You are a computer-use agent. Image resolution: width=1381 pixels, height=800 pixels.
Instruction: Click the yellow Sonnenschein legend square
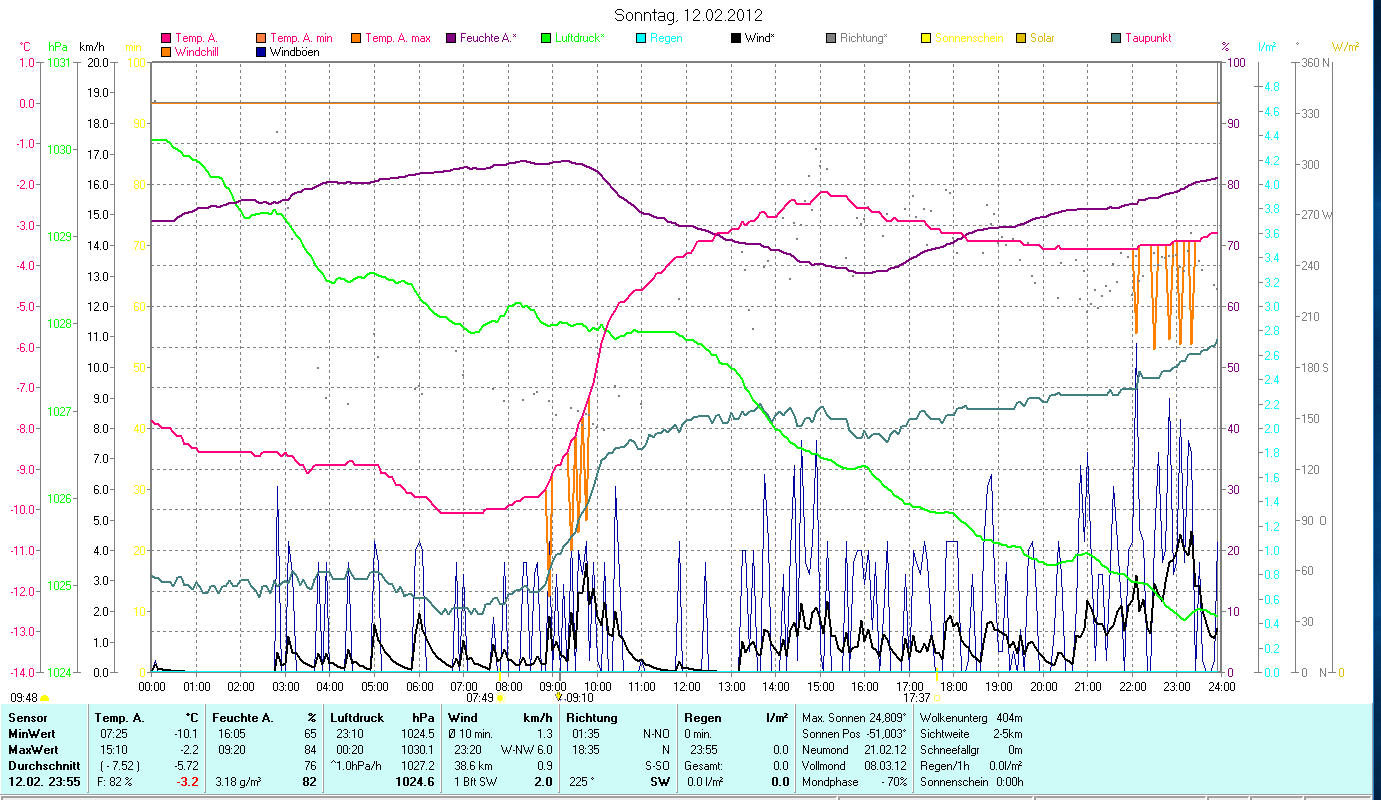(926, 38)
